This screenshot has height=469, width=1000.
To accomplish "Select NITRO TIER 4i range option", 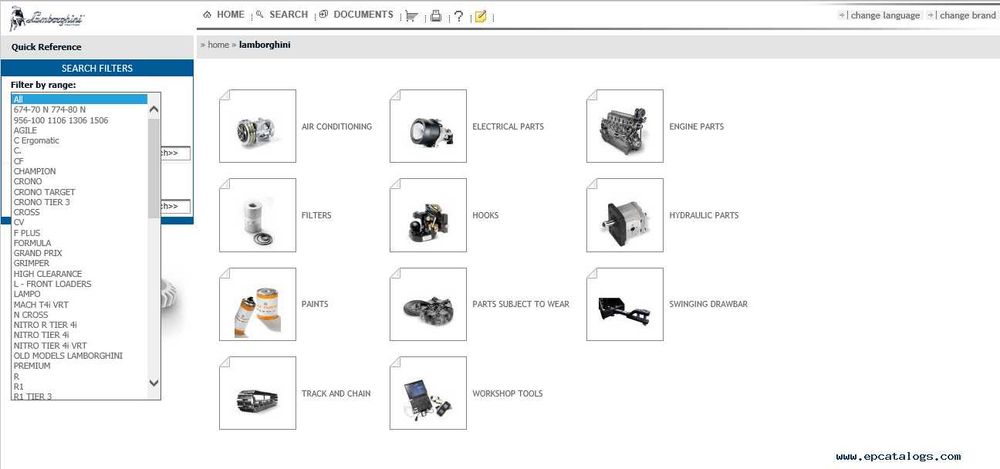I will tap(80, 335).
